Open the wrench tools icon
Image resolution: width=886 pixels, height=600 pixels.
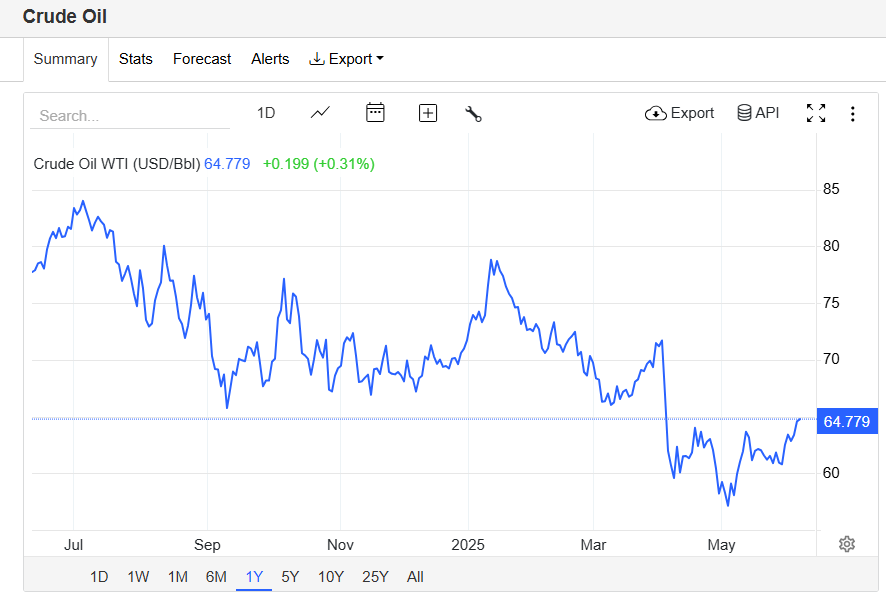[x=474, y=114]
